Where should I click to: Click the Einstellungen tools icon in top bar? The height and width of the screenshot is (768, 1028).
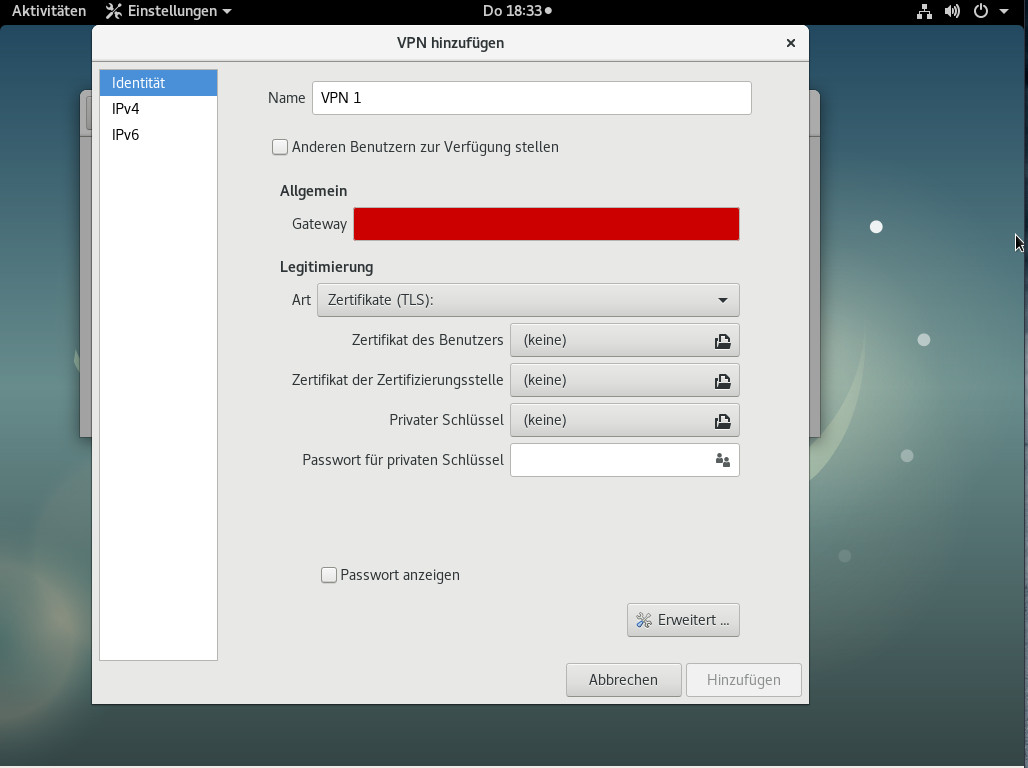(x=114, y=11)
